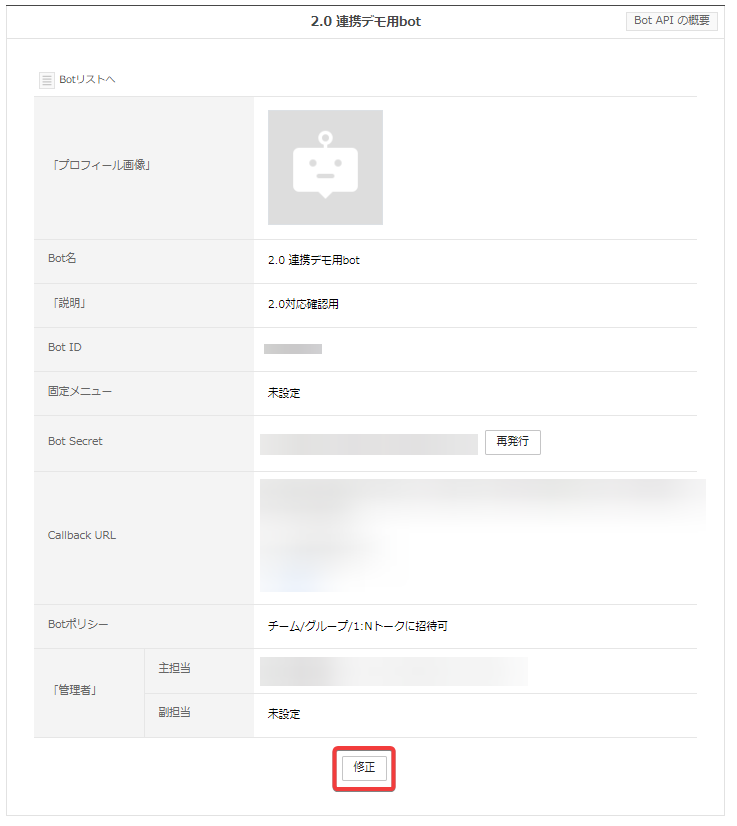Click the 修正 button at the bottom
This screenshot has height=826, width=737.
(x=364, y=768)
